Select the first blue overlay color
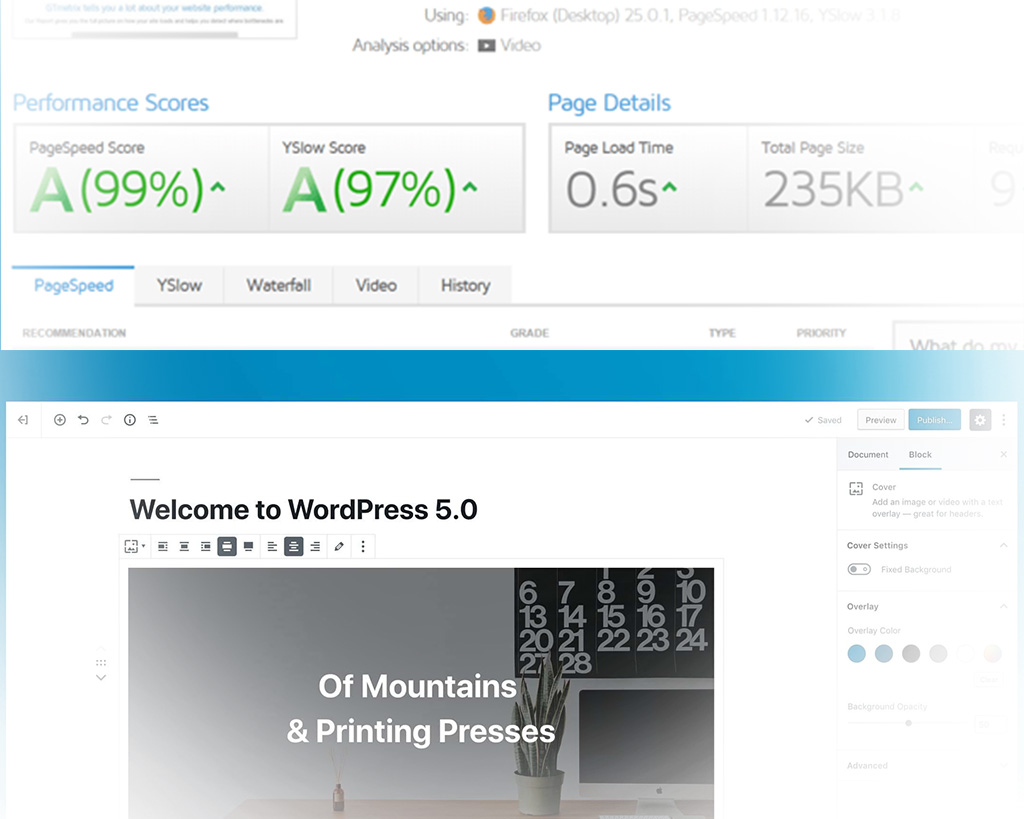This screenshot has height=819, width=1024. [856, 653]
